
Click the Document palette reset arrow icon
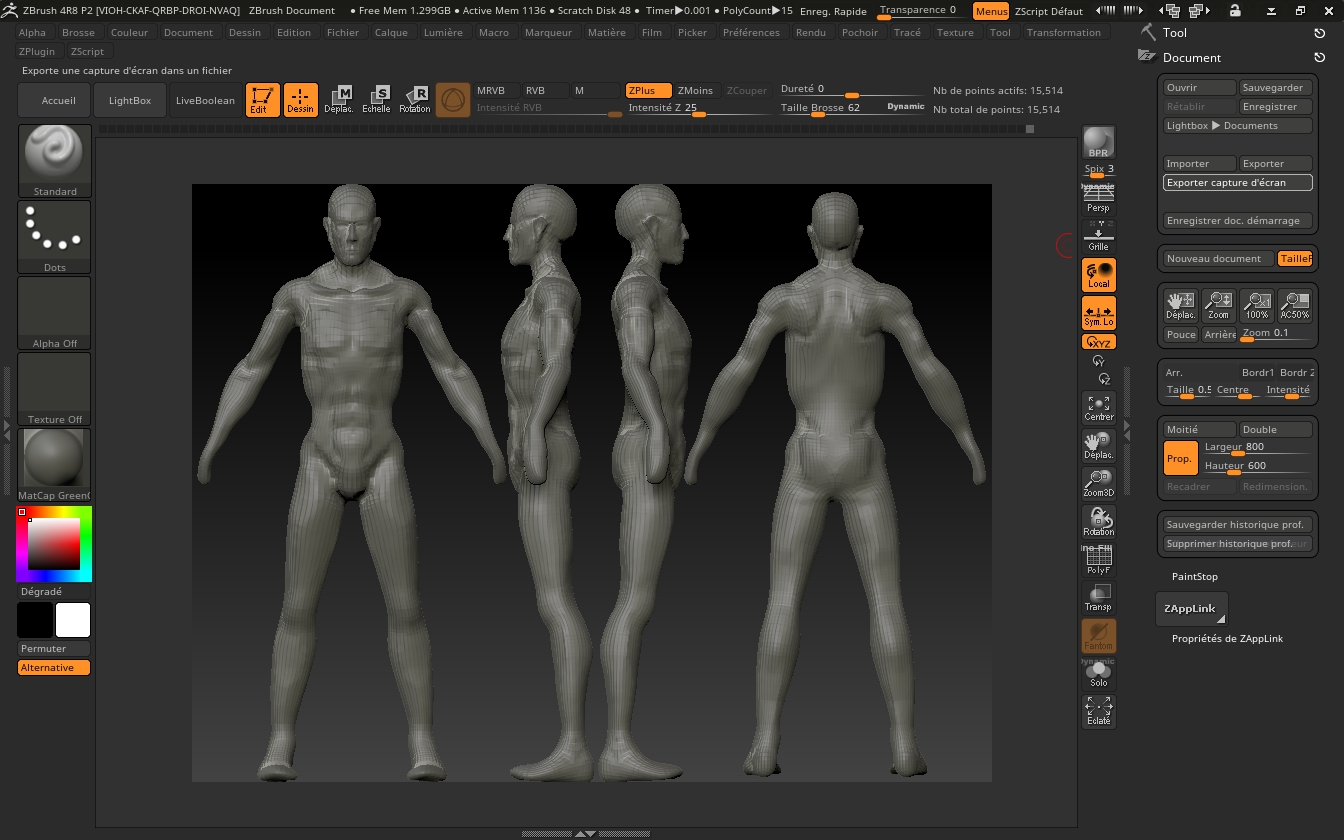(x=1319, y=57)
